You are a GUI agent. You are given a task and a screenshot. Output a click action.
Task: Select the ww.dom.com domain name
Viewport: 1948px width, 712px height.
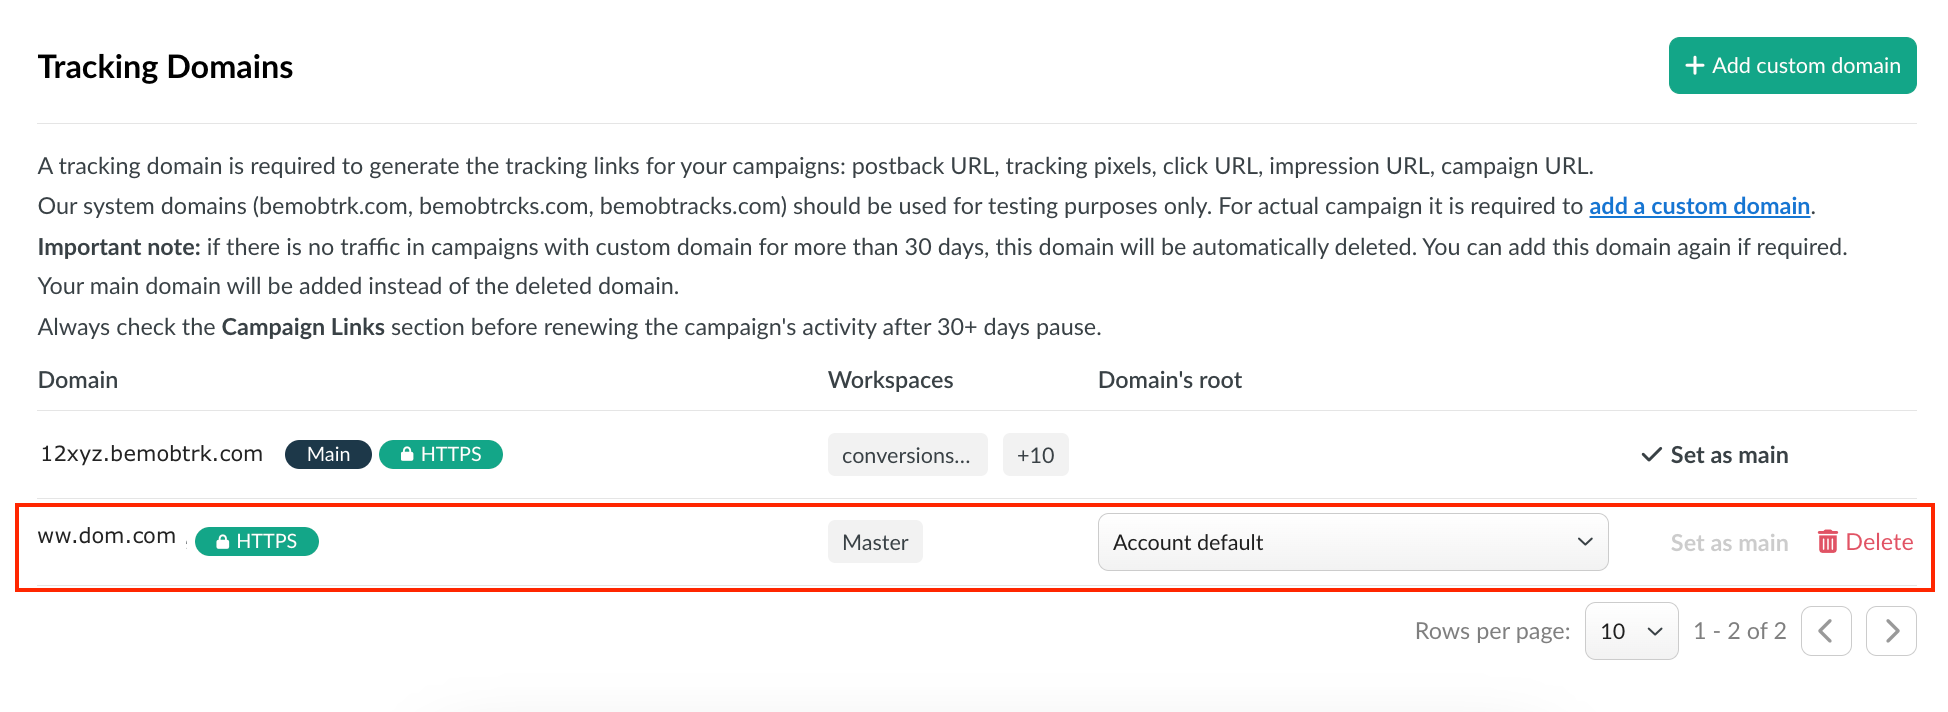[107, 536]
